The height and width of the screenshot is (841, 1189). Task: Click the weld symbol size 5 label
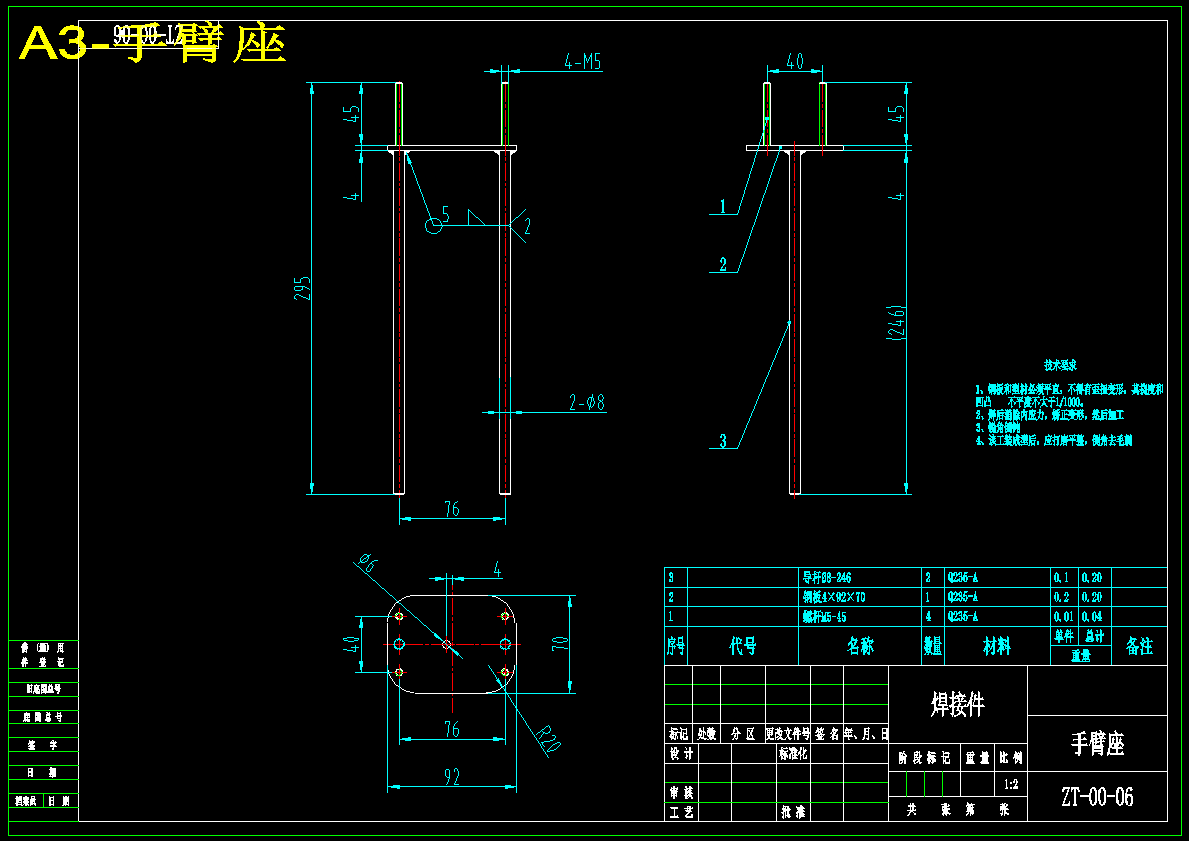[x=446, y=215]
